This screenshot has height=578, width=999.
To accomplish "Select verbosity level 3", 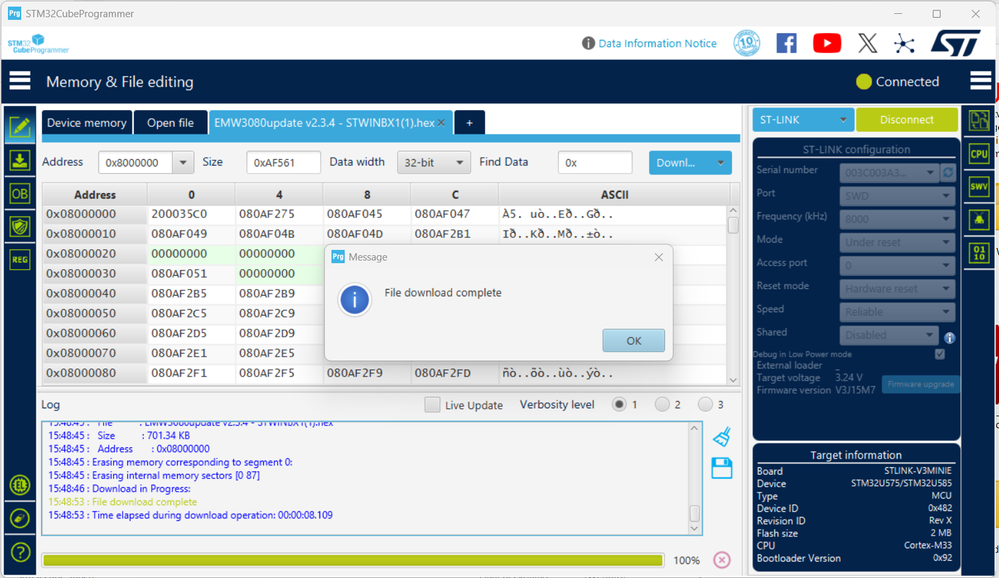I will (705, 405).
